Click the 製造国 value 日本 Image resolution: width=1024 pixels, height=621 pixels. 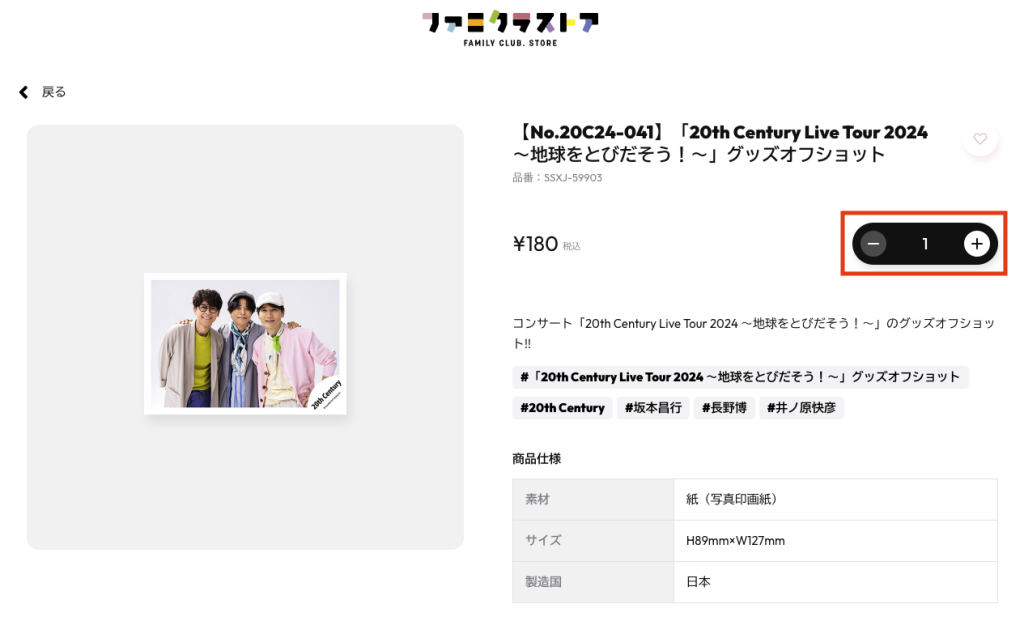tap(698, 582)
